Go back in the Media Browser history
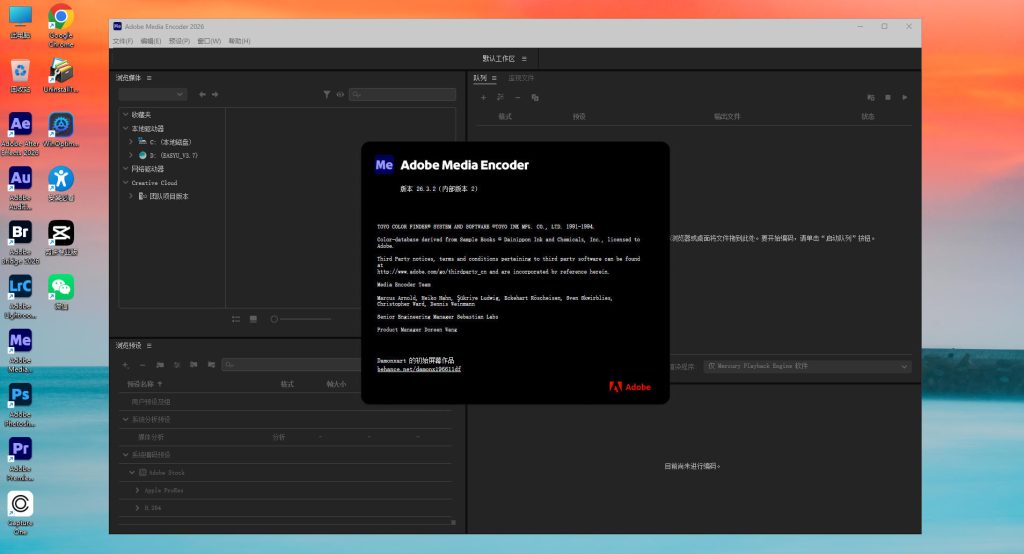Screen dimensions: 1024x554 coord(202,95)
